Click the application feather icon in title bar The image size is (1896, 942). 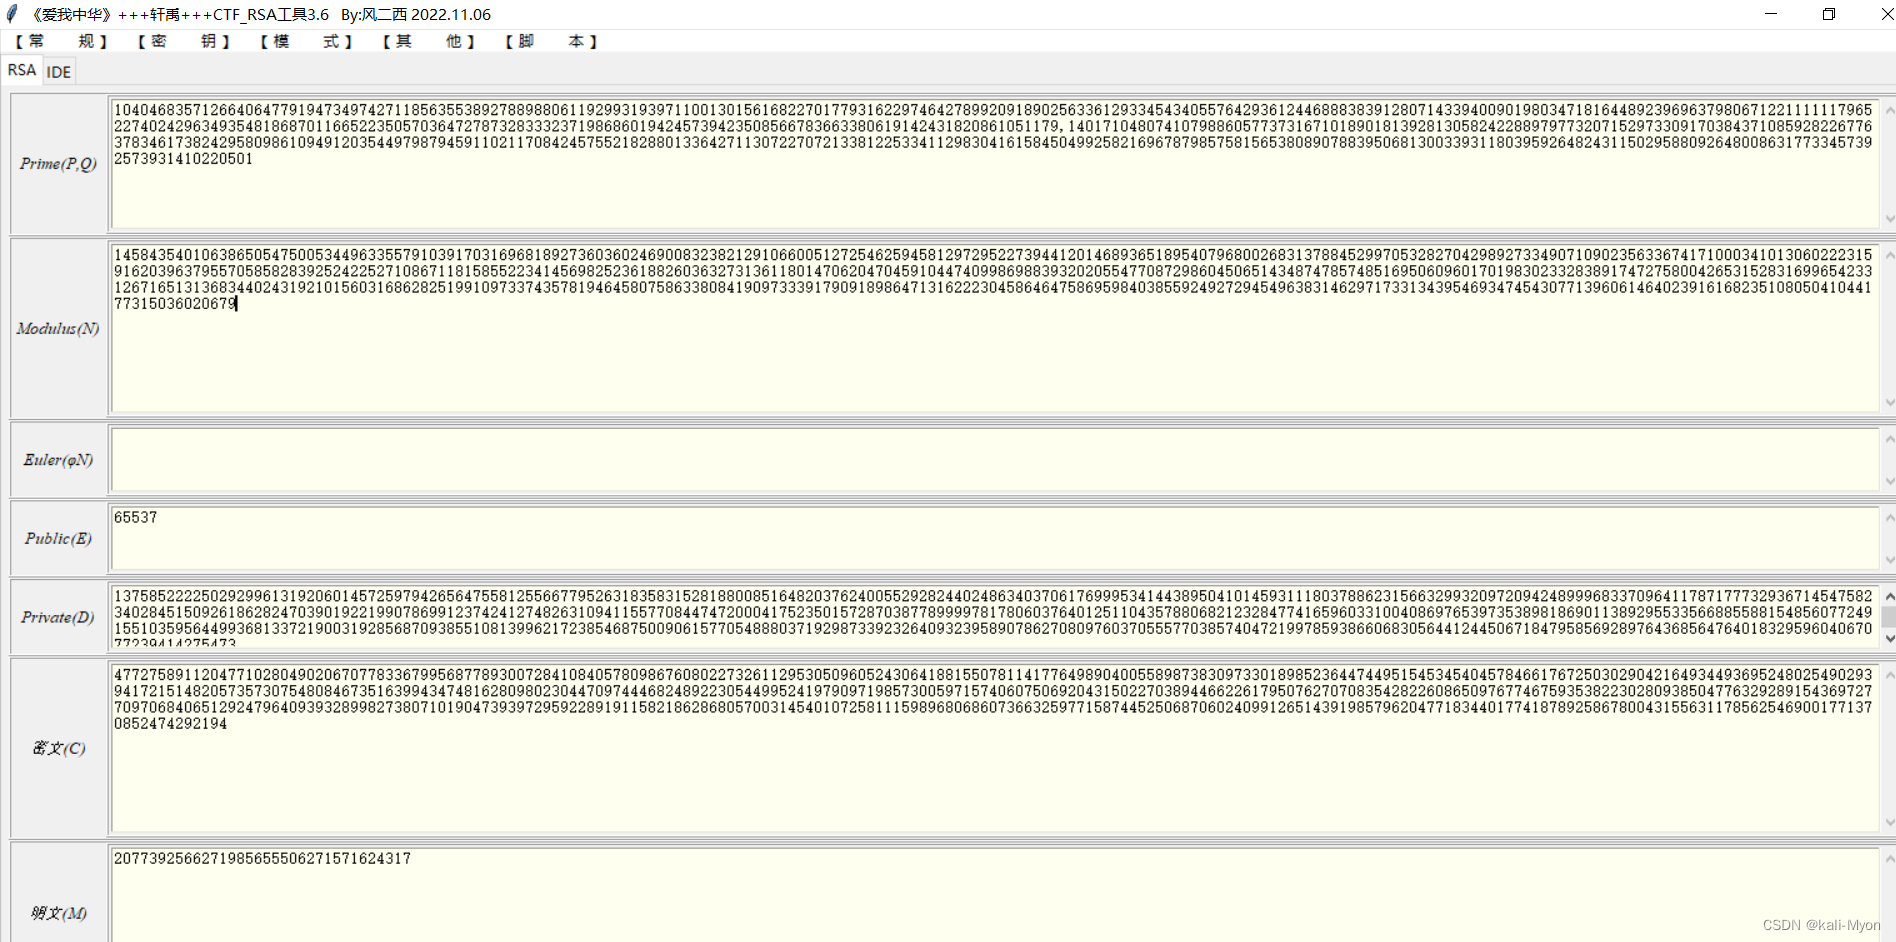coord(11,14)
